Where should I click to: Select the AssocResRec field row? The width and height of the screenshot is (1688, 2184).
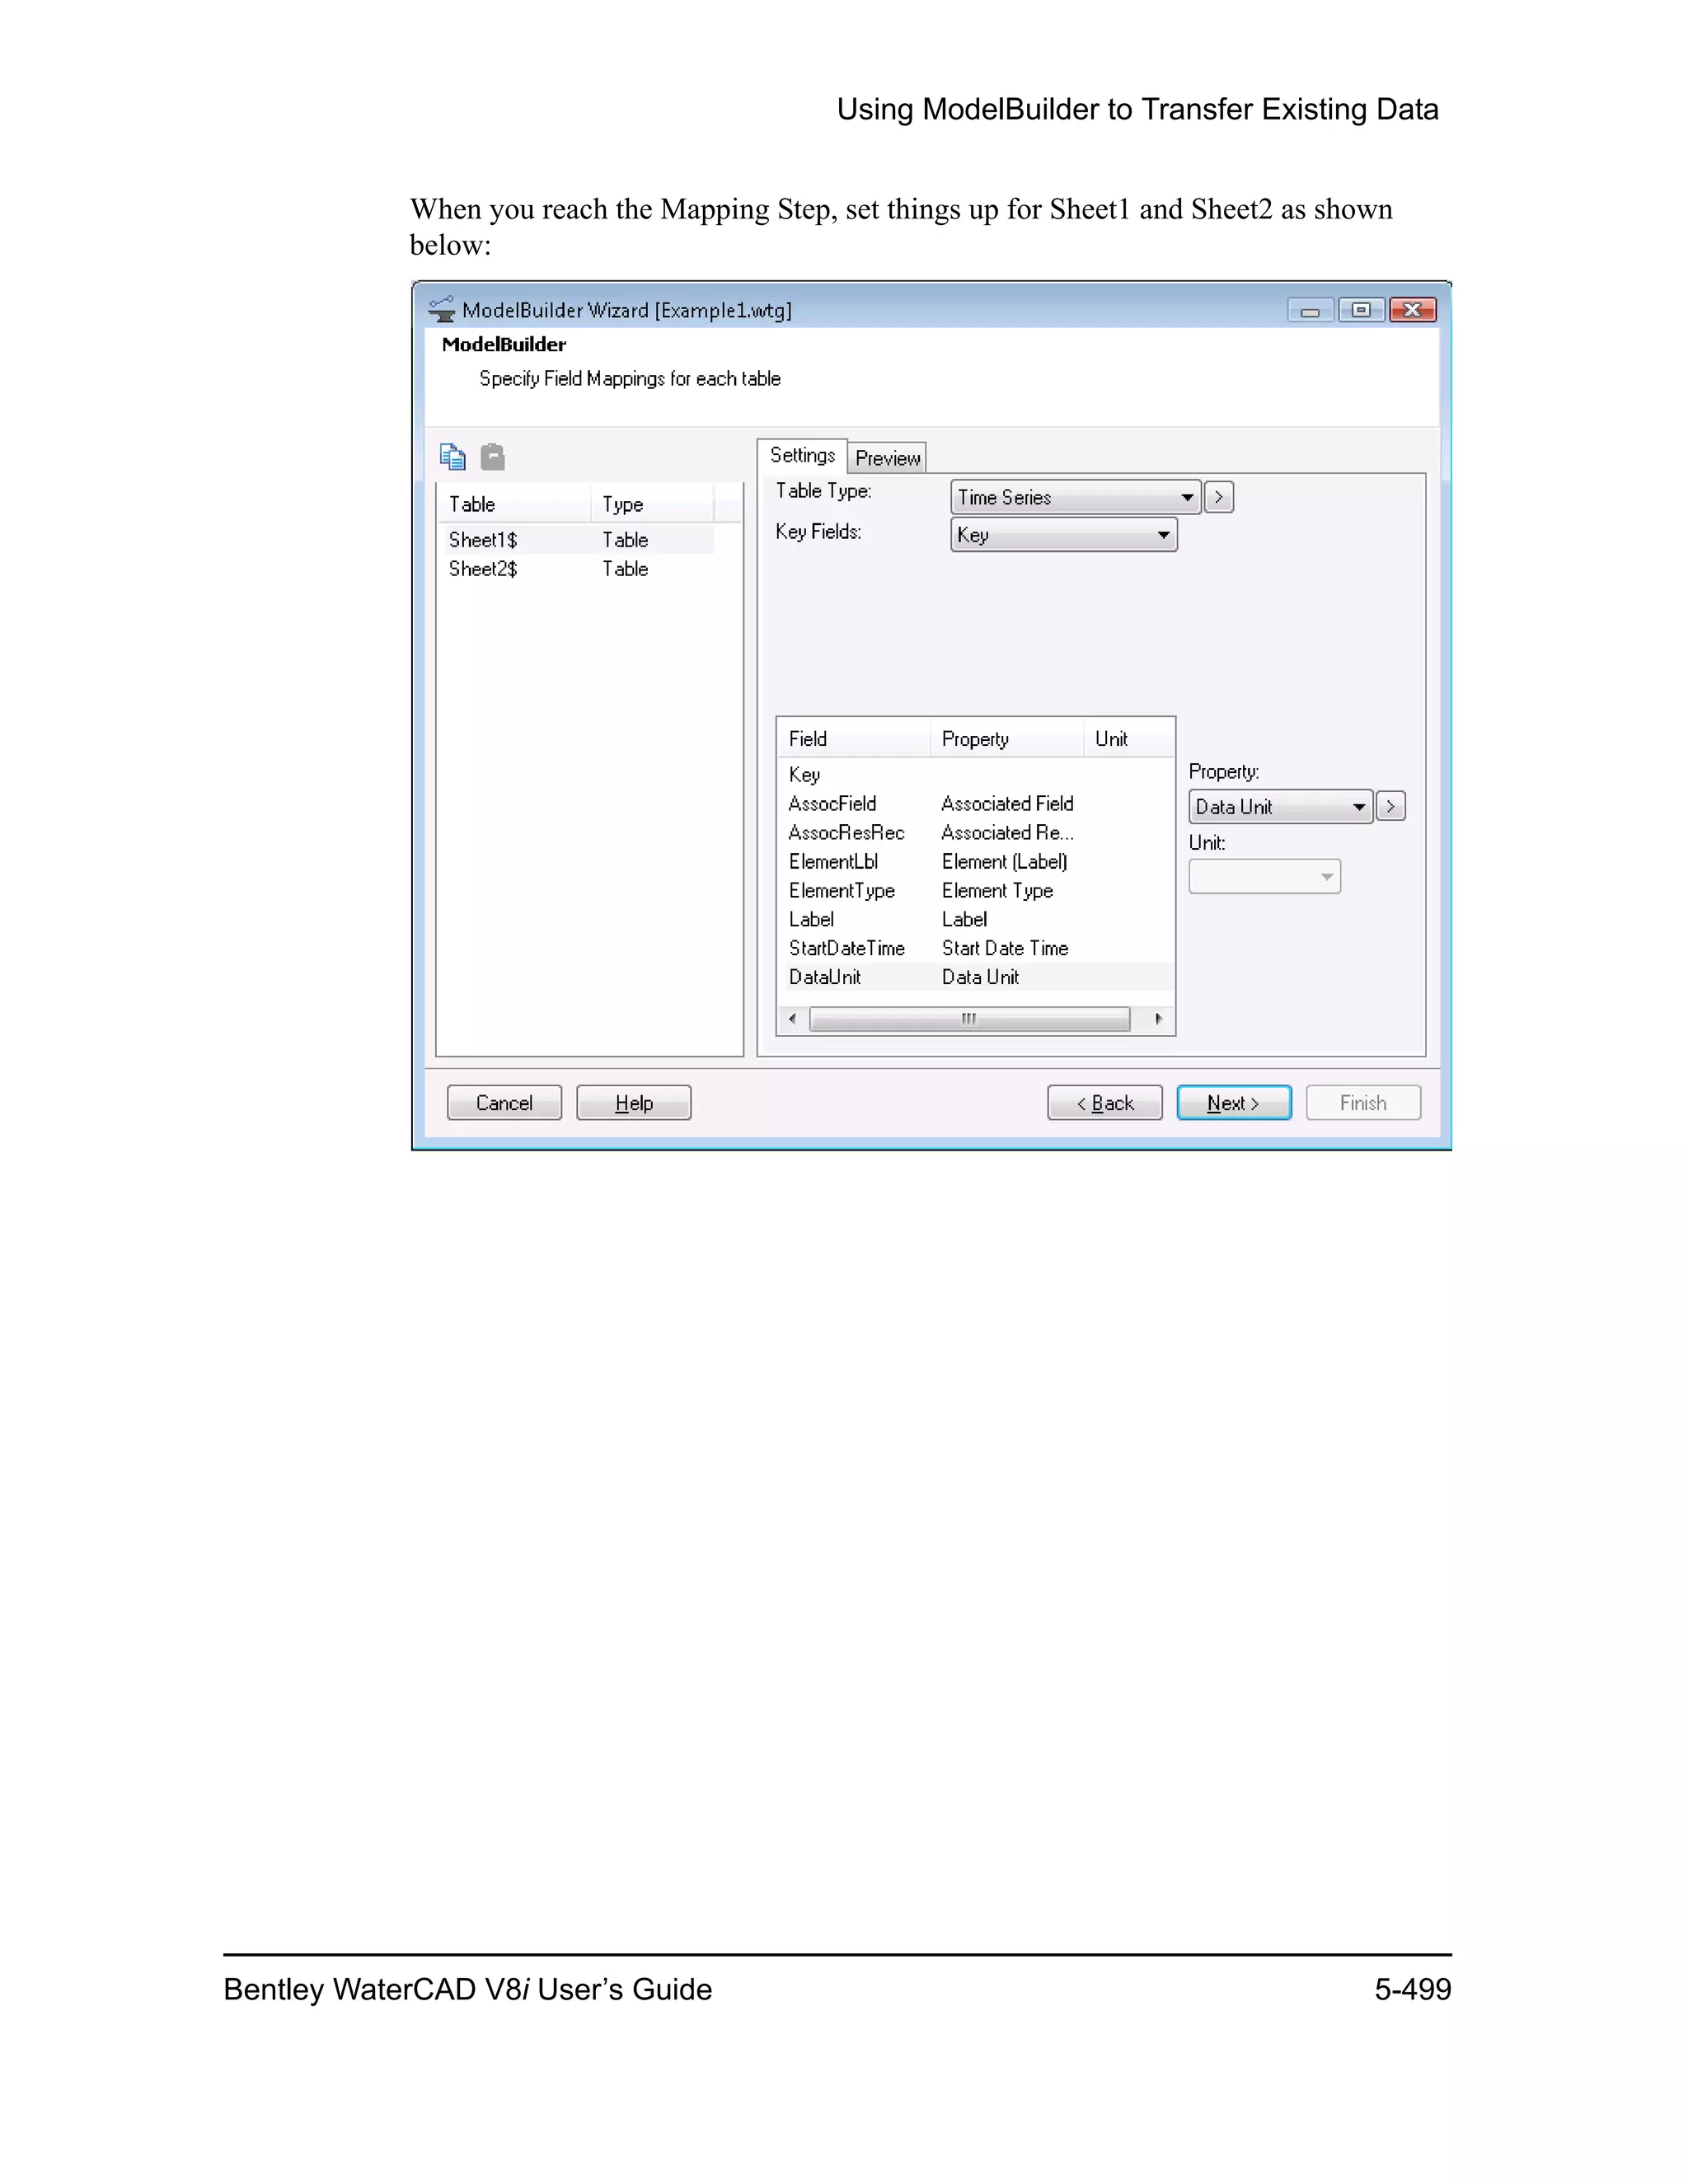(975, 833)
